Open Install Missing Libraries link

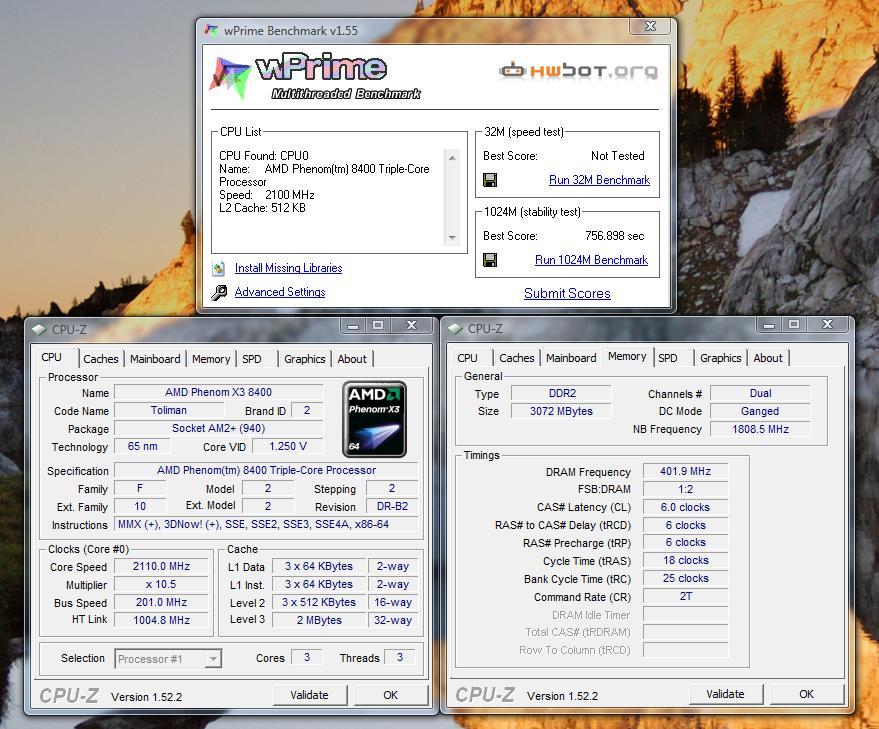[288, 268]
